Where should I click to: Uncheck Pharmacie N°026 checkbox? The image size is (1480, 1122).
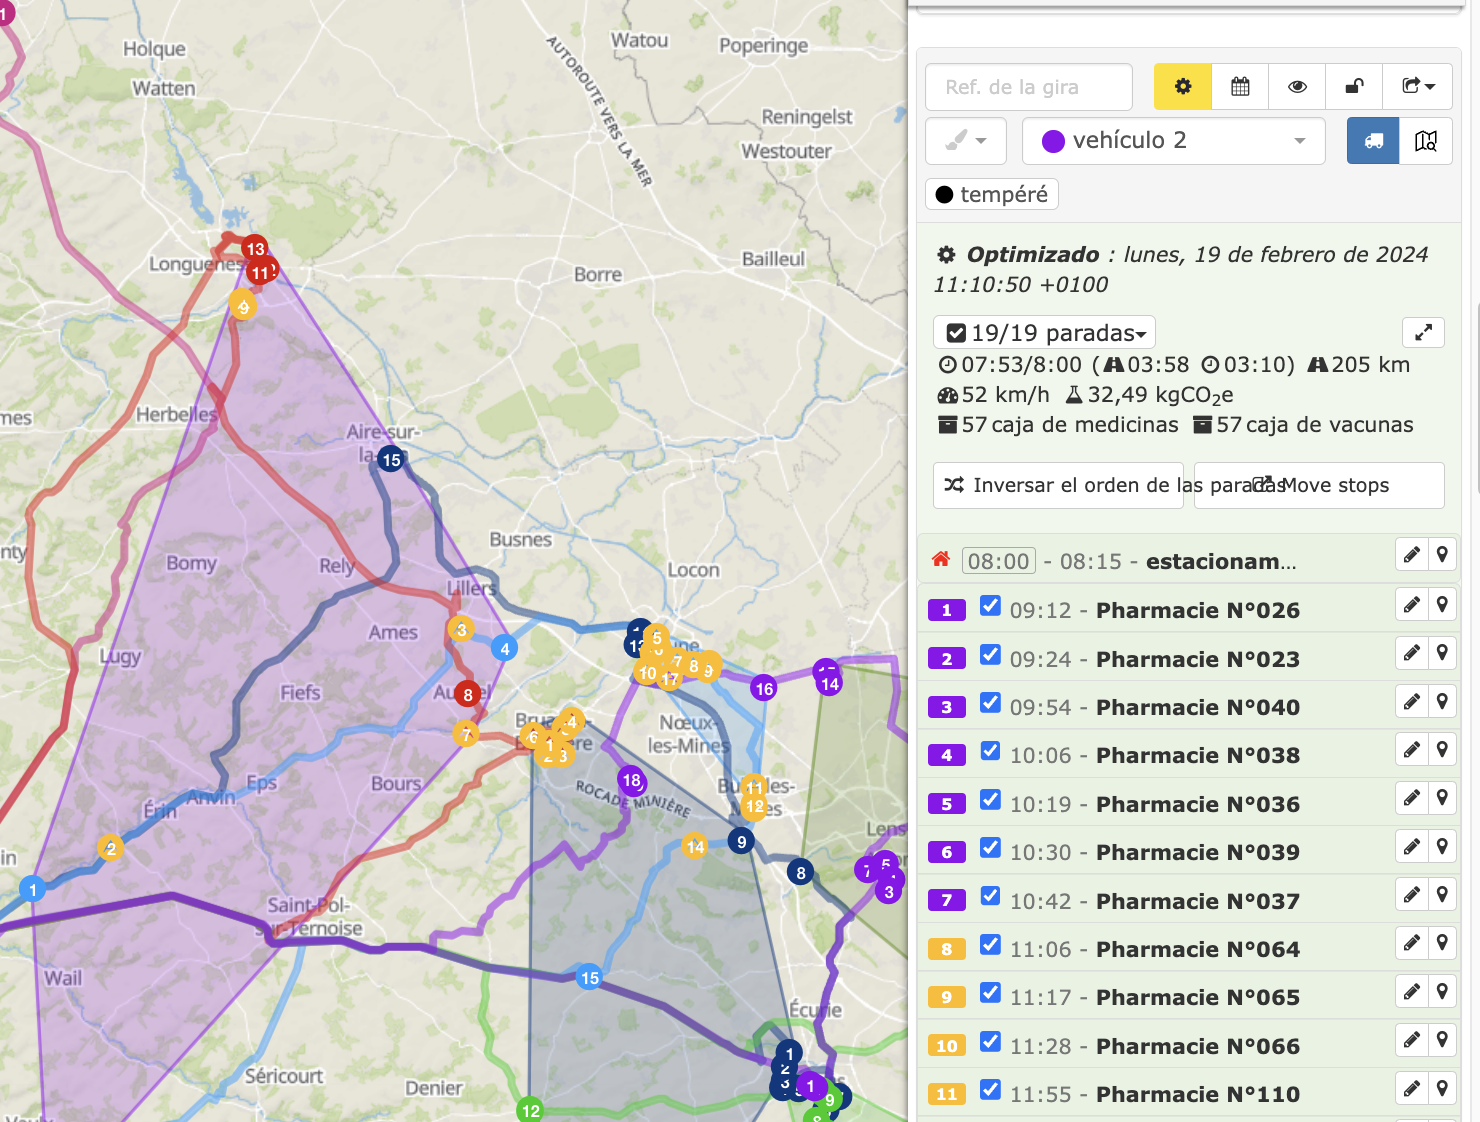[990, 606]
